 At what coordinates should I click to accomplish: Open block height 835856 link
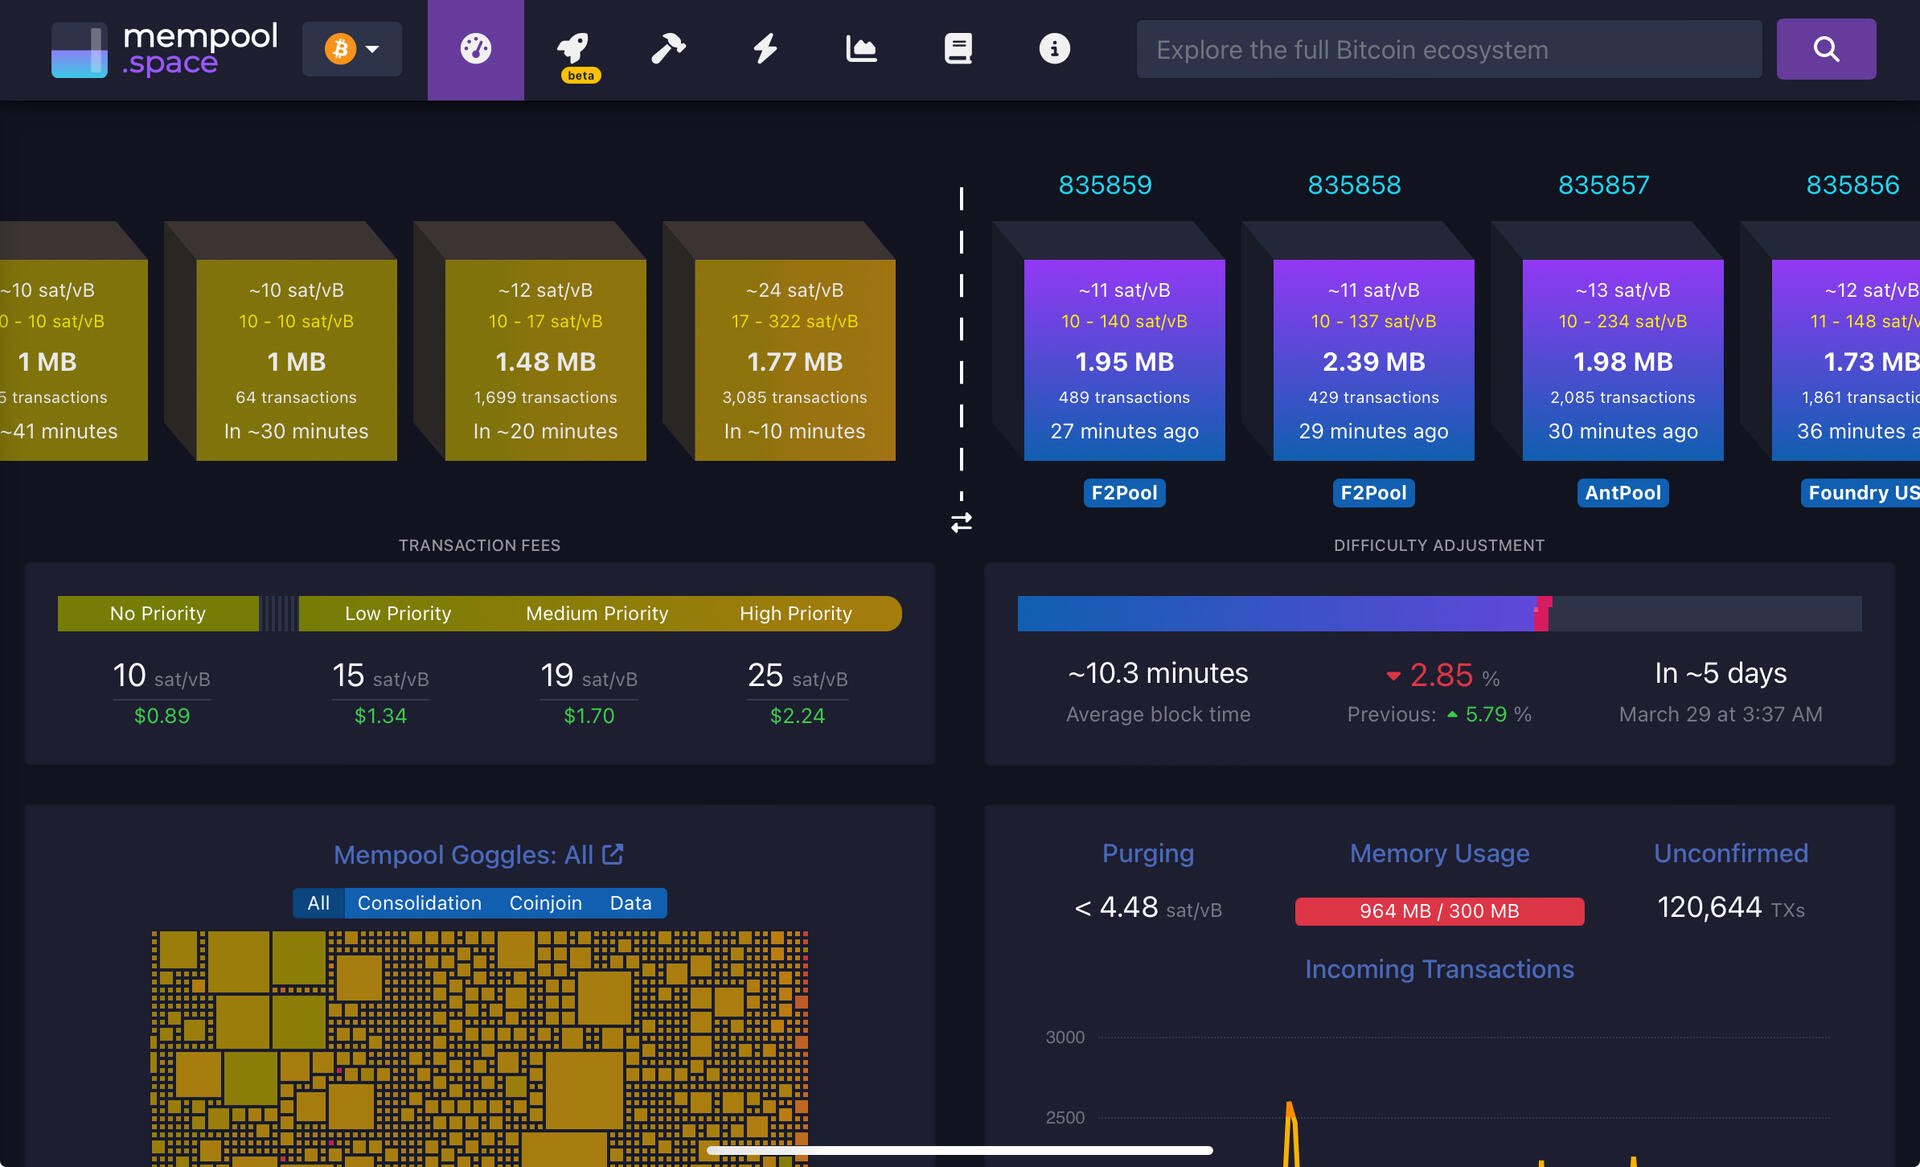[1852, 185]
